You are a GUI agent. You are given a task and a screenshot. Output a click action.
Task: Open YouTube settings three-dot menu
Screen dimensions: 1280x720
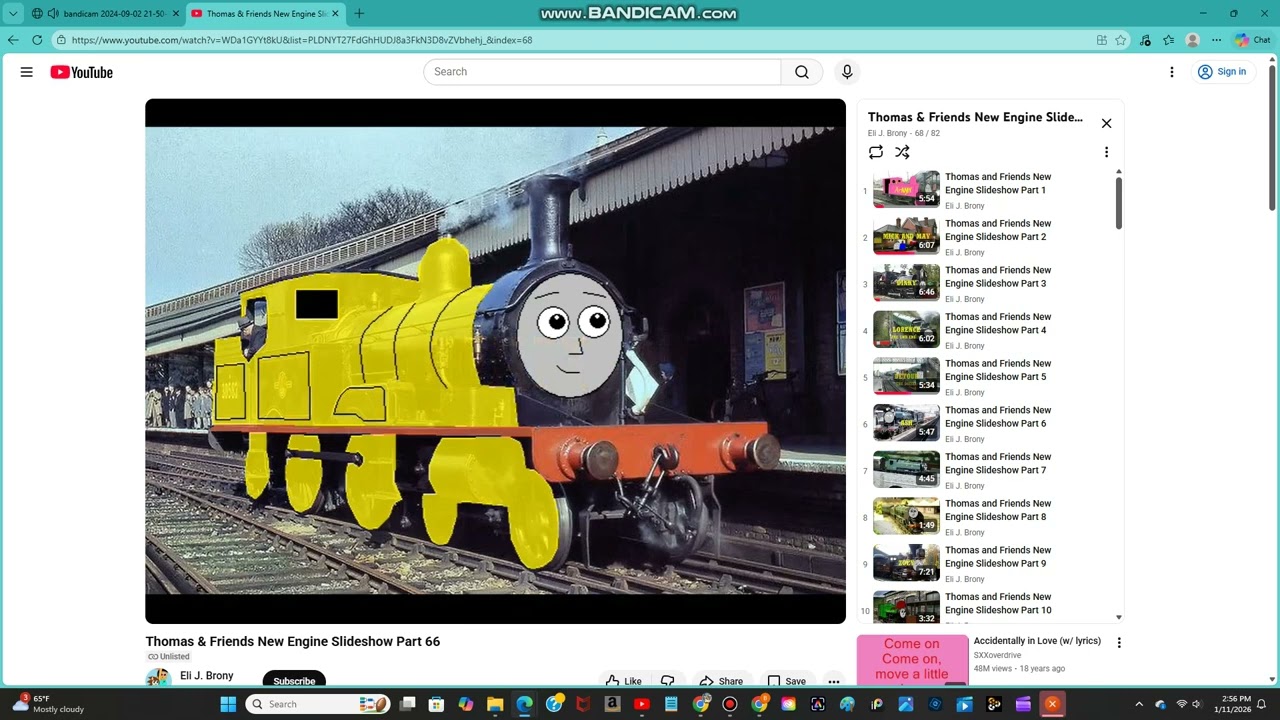[1171, 72]
